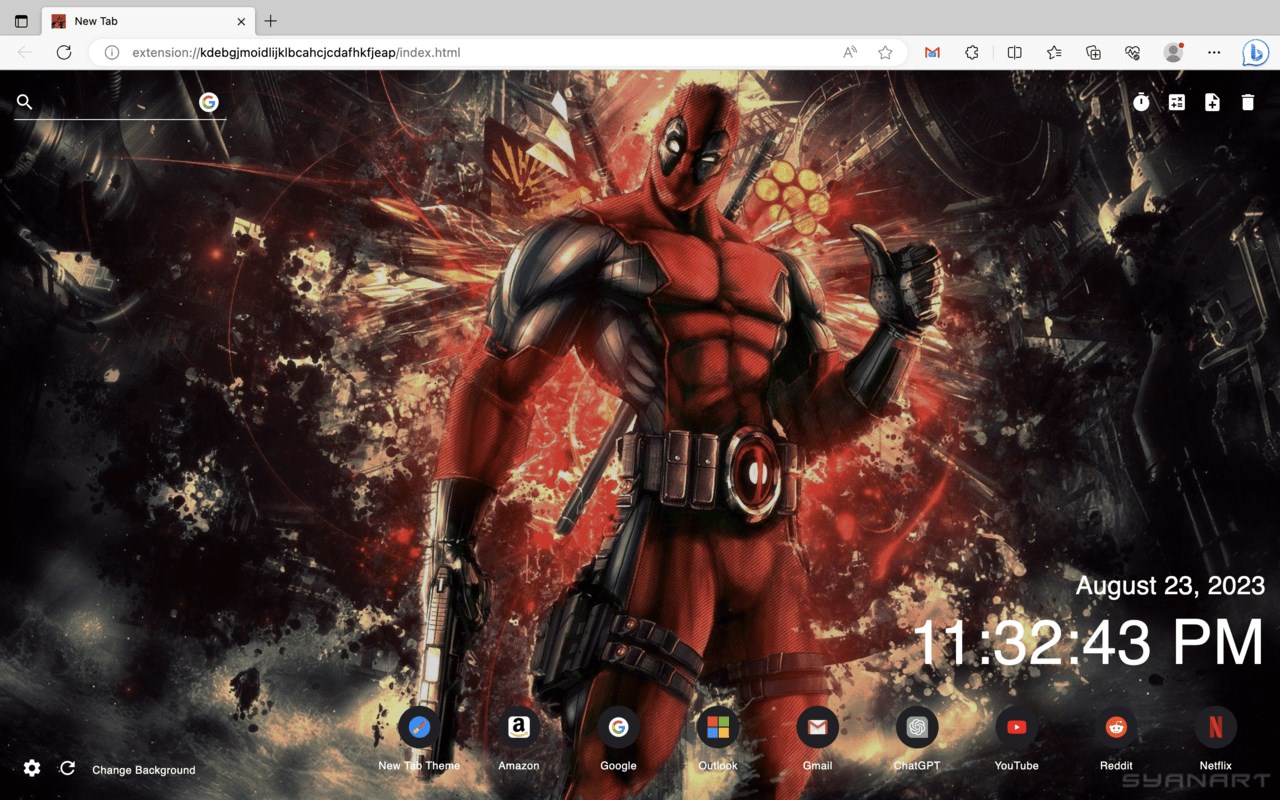The width and height of the screenshot is (1280, 800).
Task: Open the YouTube shortcut
Action: coord(1016,728)
